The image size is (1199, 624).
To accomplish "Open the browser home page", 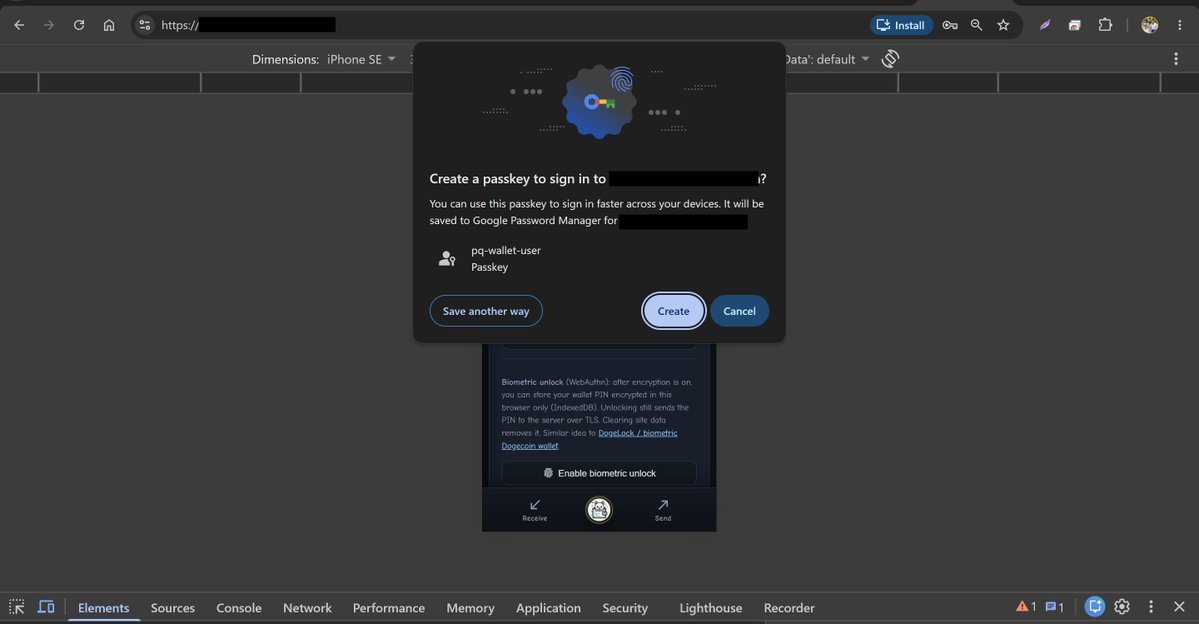I will tap(109, 25).
